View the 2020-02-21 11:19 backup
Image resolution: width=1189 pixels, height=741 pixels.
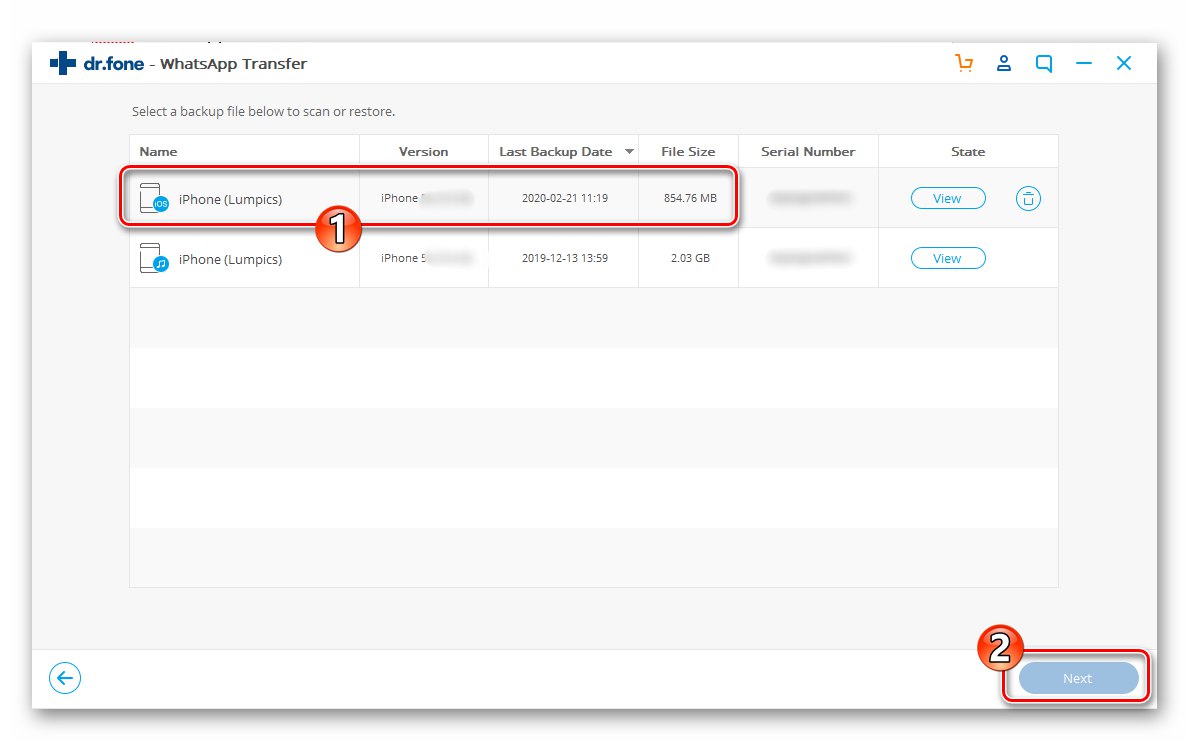coord(948,198)
